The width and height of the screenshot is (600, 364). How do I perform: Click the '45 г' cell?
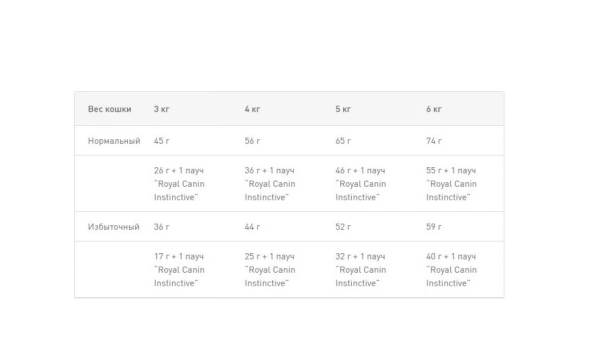coord(161,141)
